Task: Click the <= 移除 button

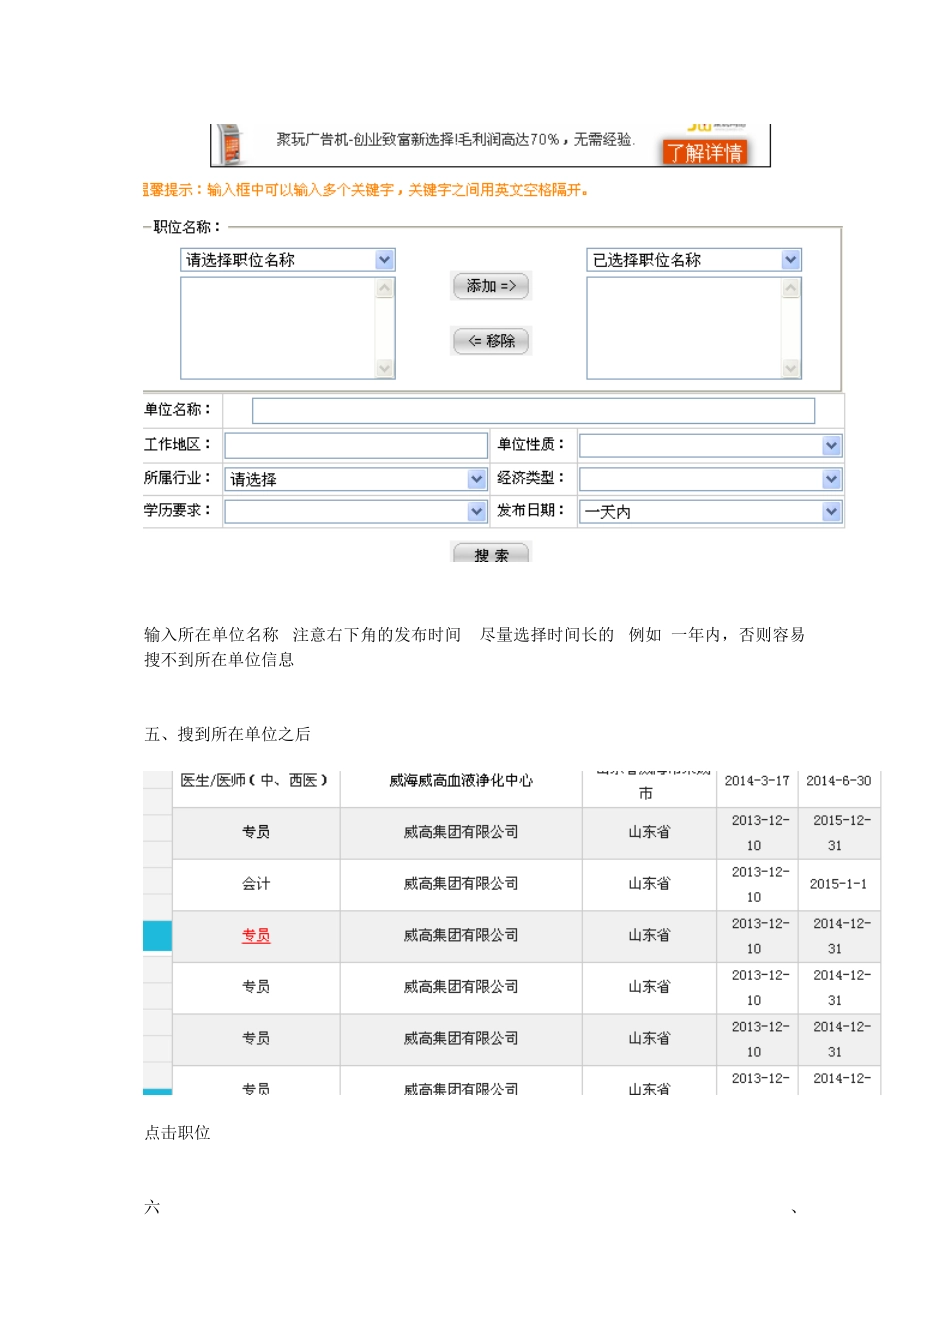Action: point(491,341)
